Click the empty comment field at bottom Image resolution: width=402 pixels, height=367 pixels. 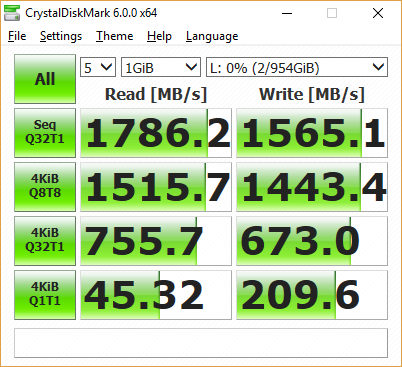201,343
